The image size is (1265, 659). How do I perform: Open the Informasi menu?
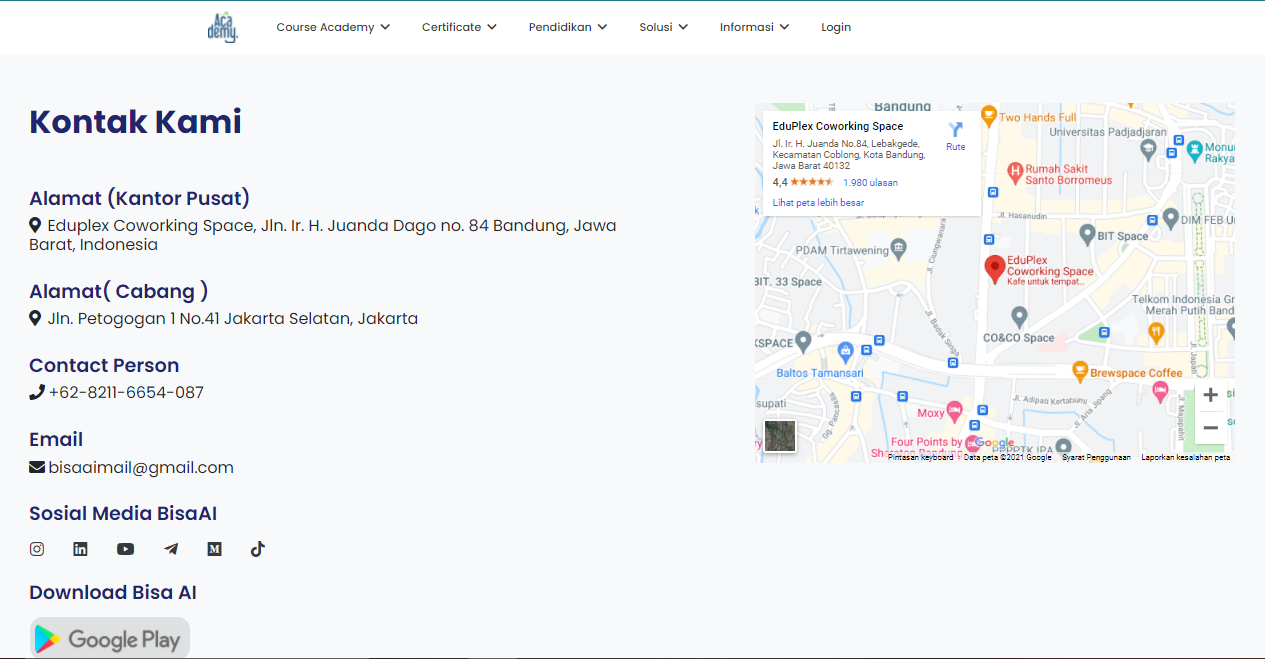click(x=754, y=27)
